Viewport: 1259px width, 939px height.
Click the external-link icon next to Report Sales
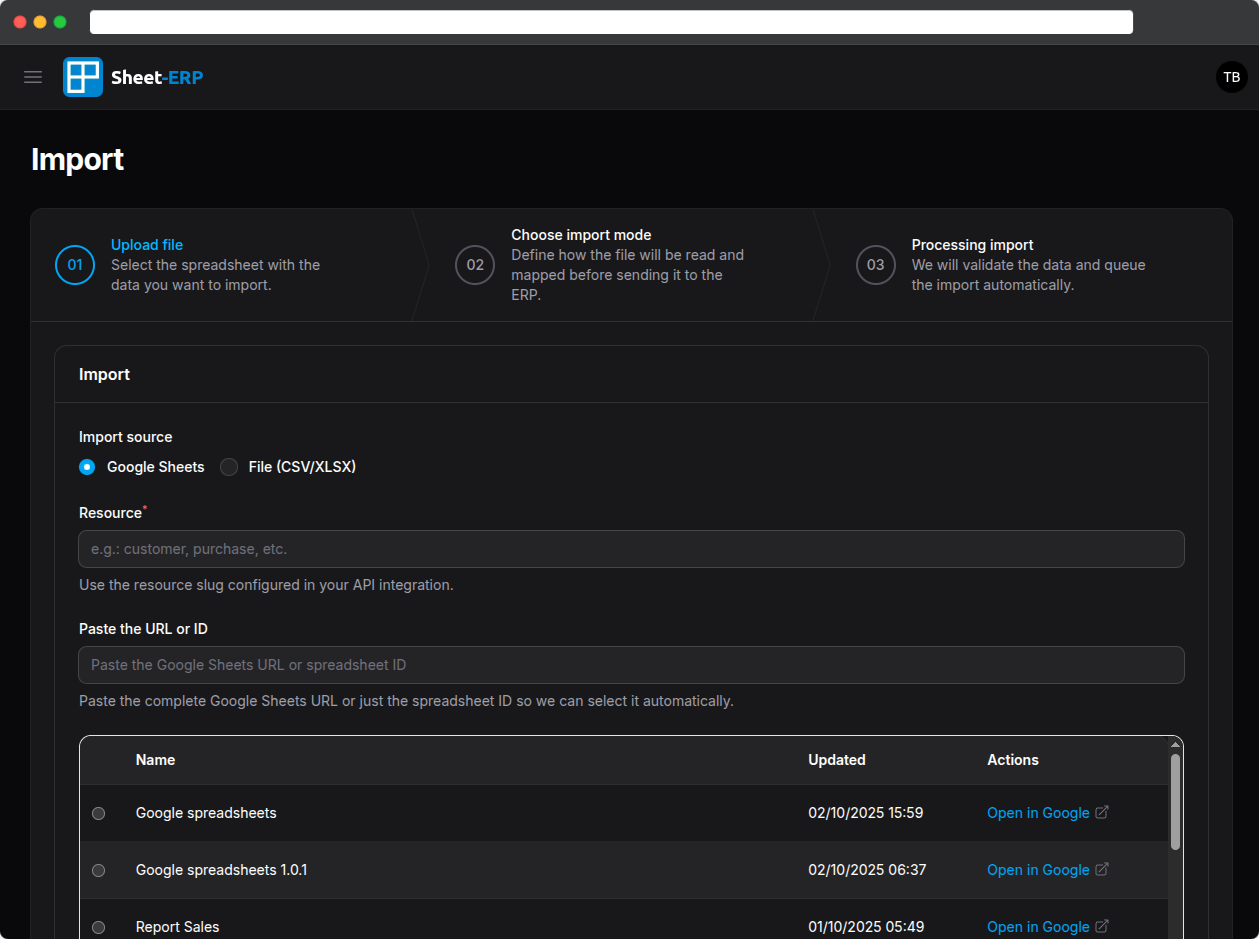[1101, 926]
